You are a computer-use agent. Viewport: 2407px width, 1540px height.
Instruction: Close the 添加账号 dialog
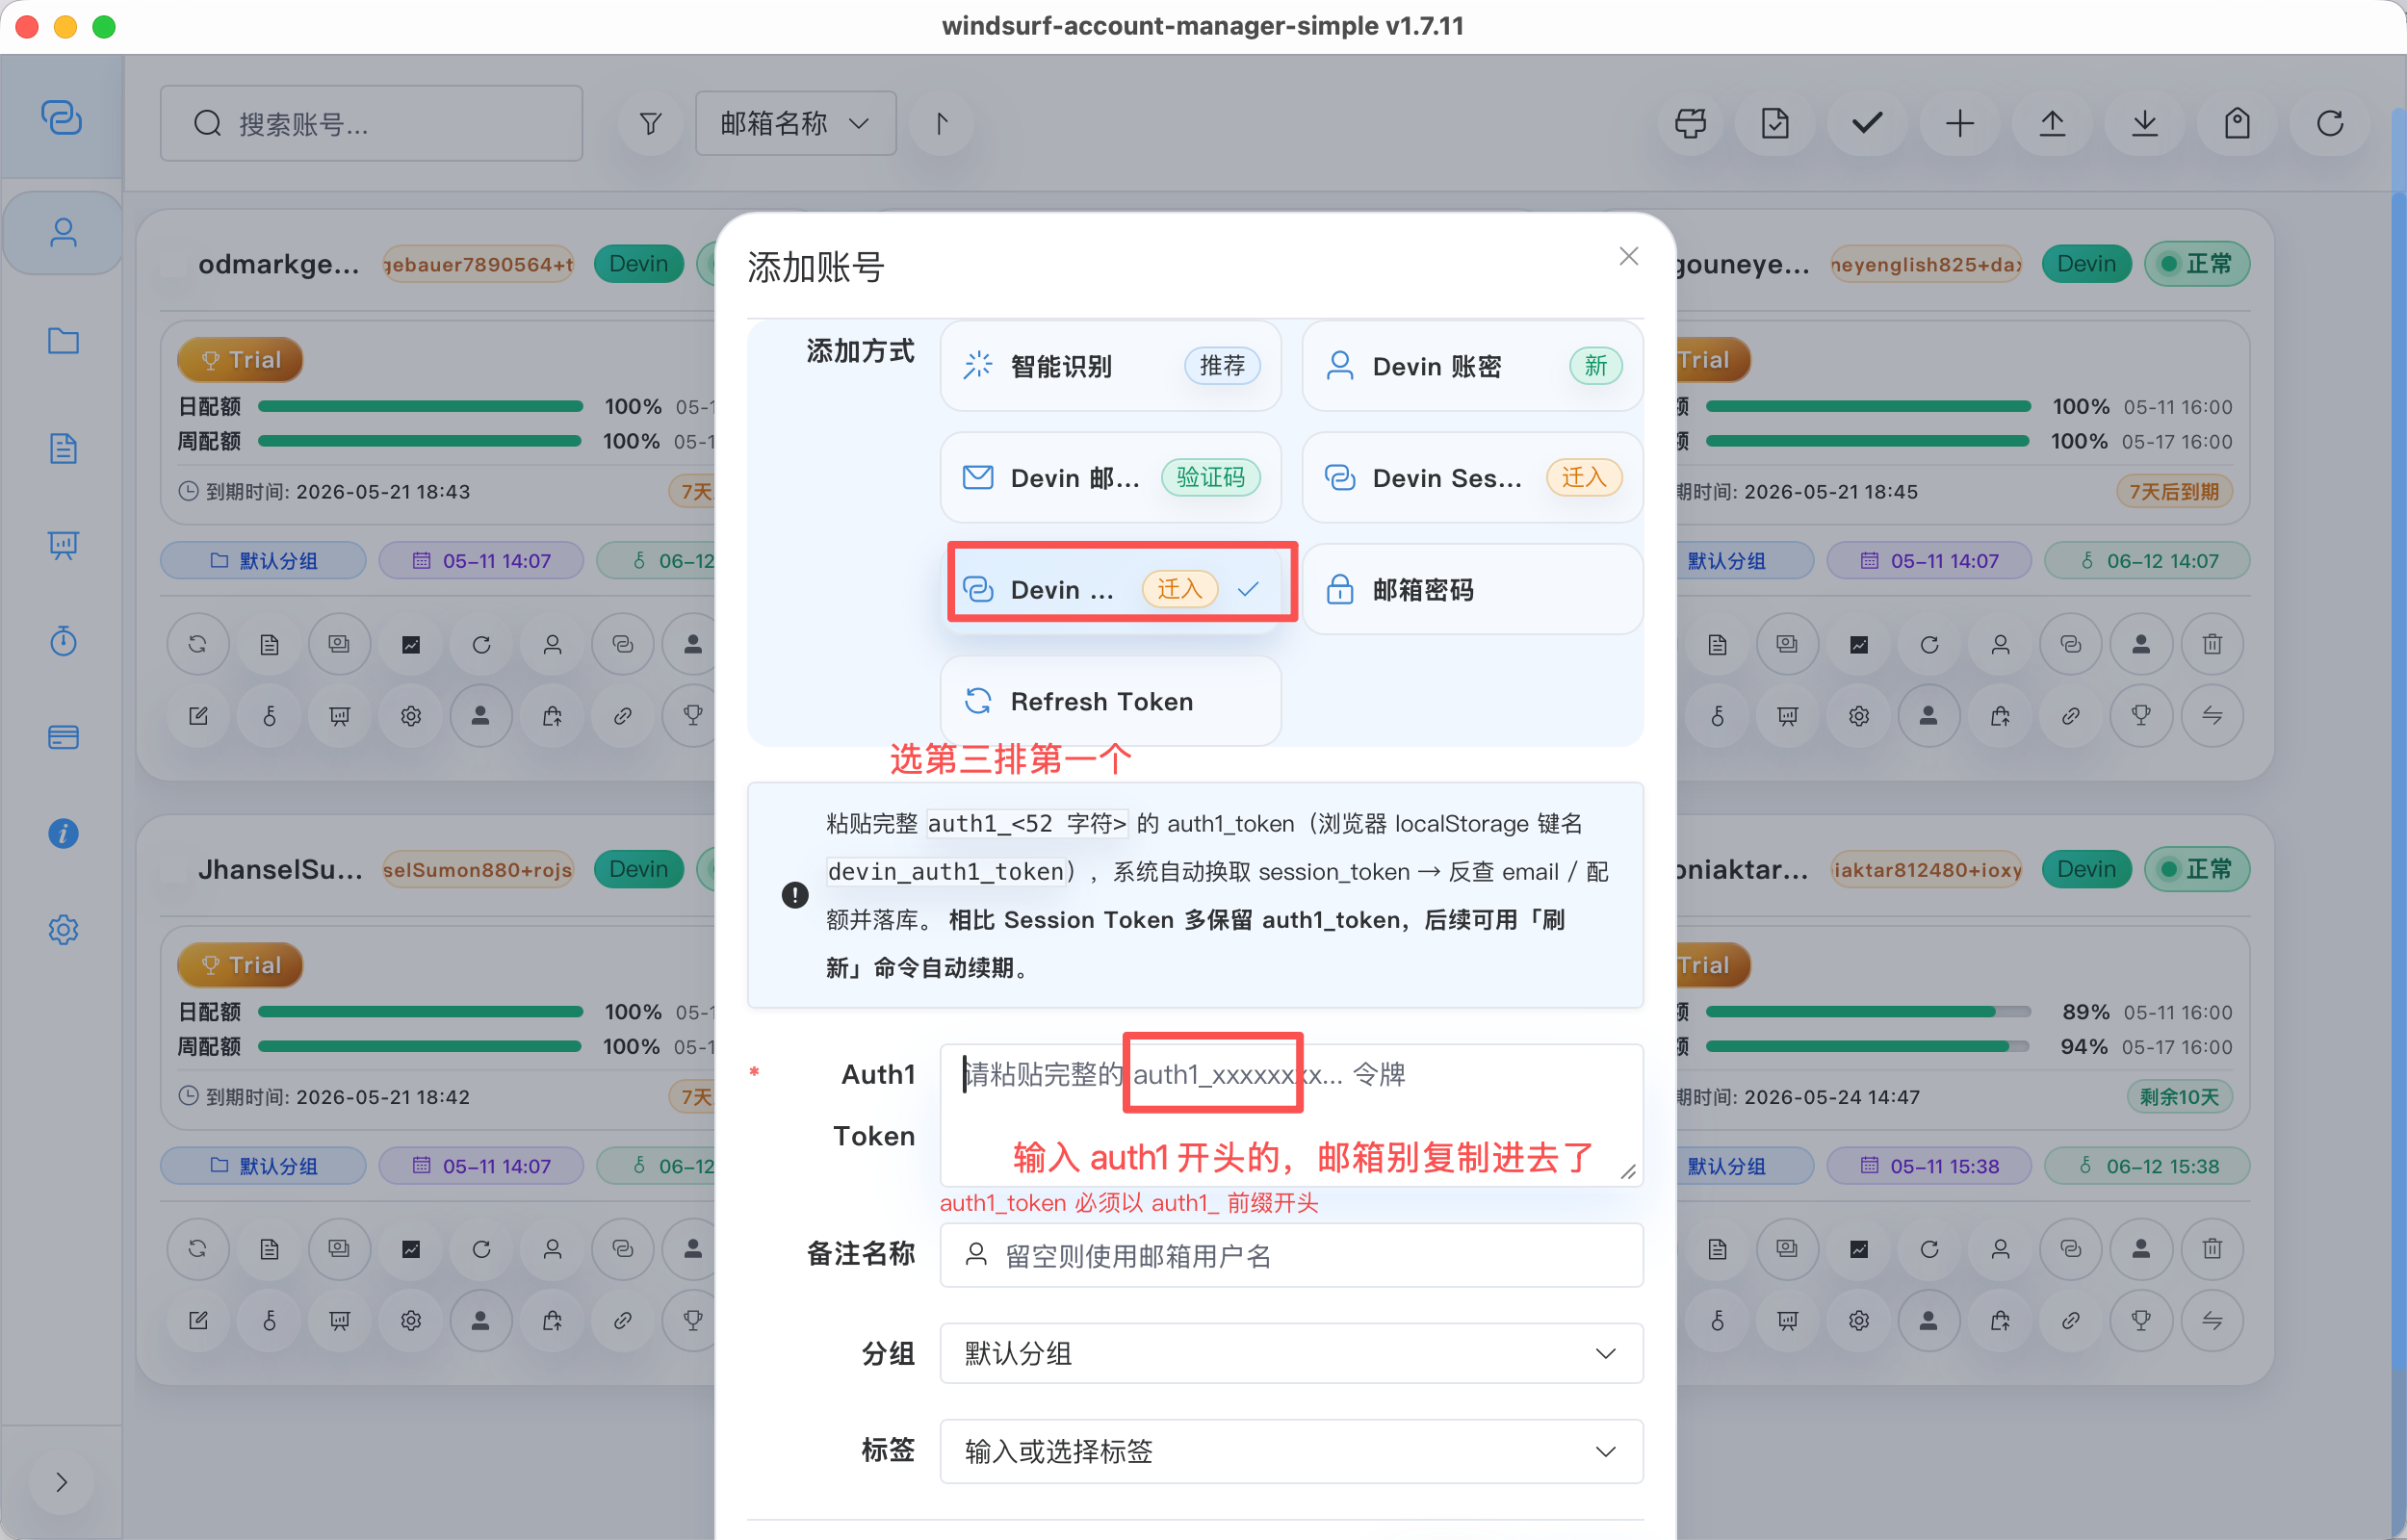click(x=1628, y=257)
